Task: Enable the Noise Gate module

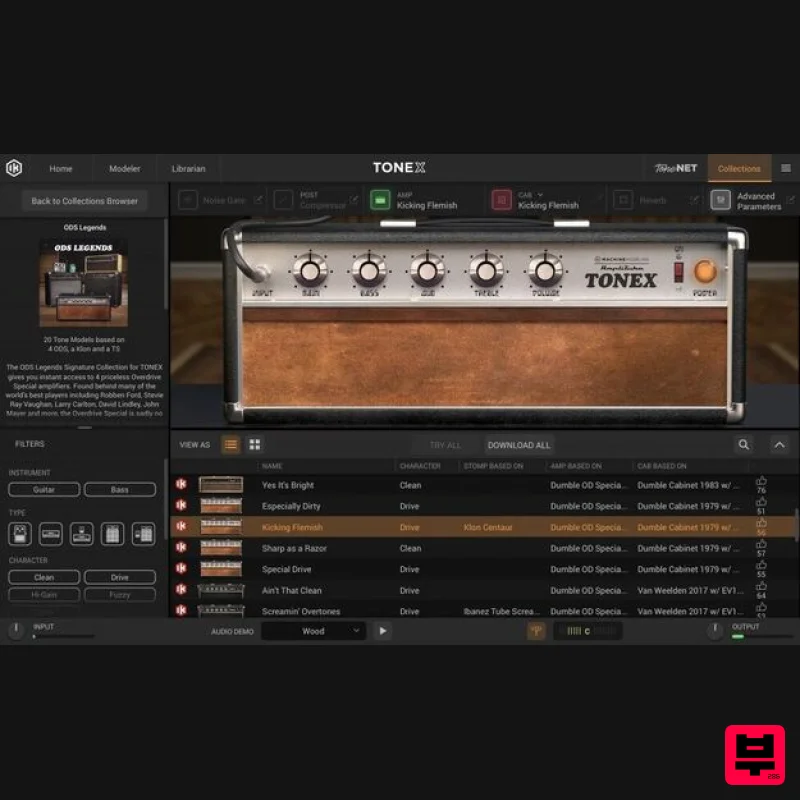Action: (x=188, y=200)
